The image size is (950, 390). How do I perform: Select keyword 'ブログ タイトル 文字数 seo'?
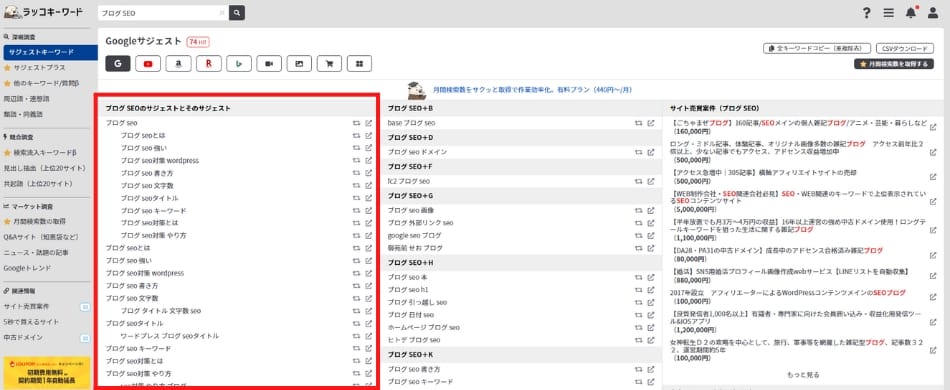tap(161, 311)
